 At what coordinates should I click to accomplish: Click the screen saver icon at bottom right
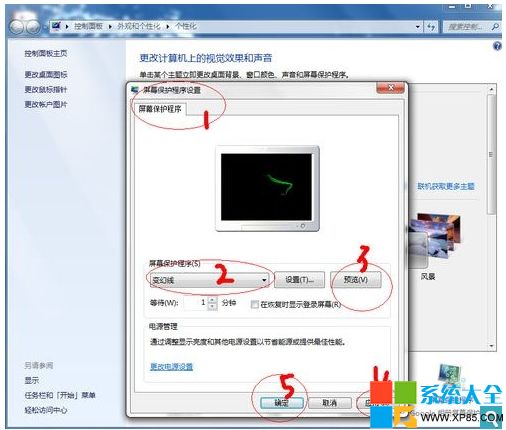coord(450,374)
